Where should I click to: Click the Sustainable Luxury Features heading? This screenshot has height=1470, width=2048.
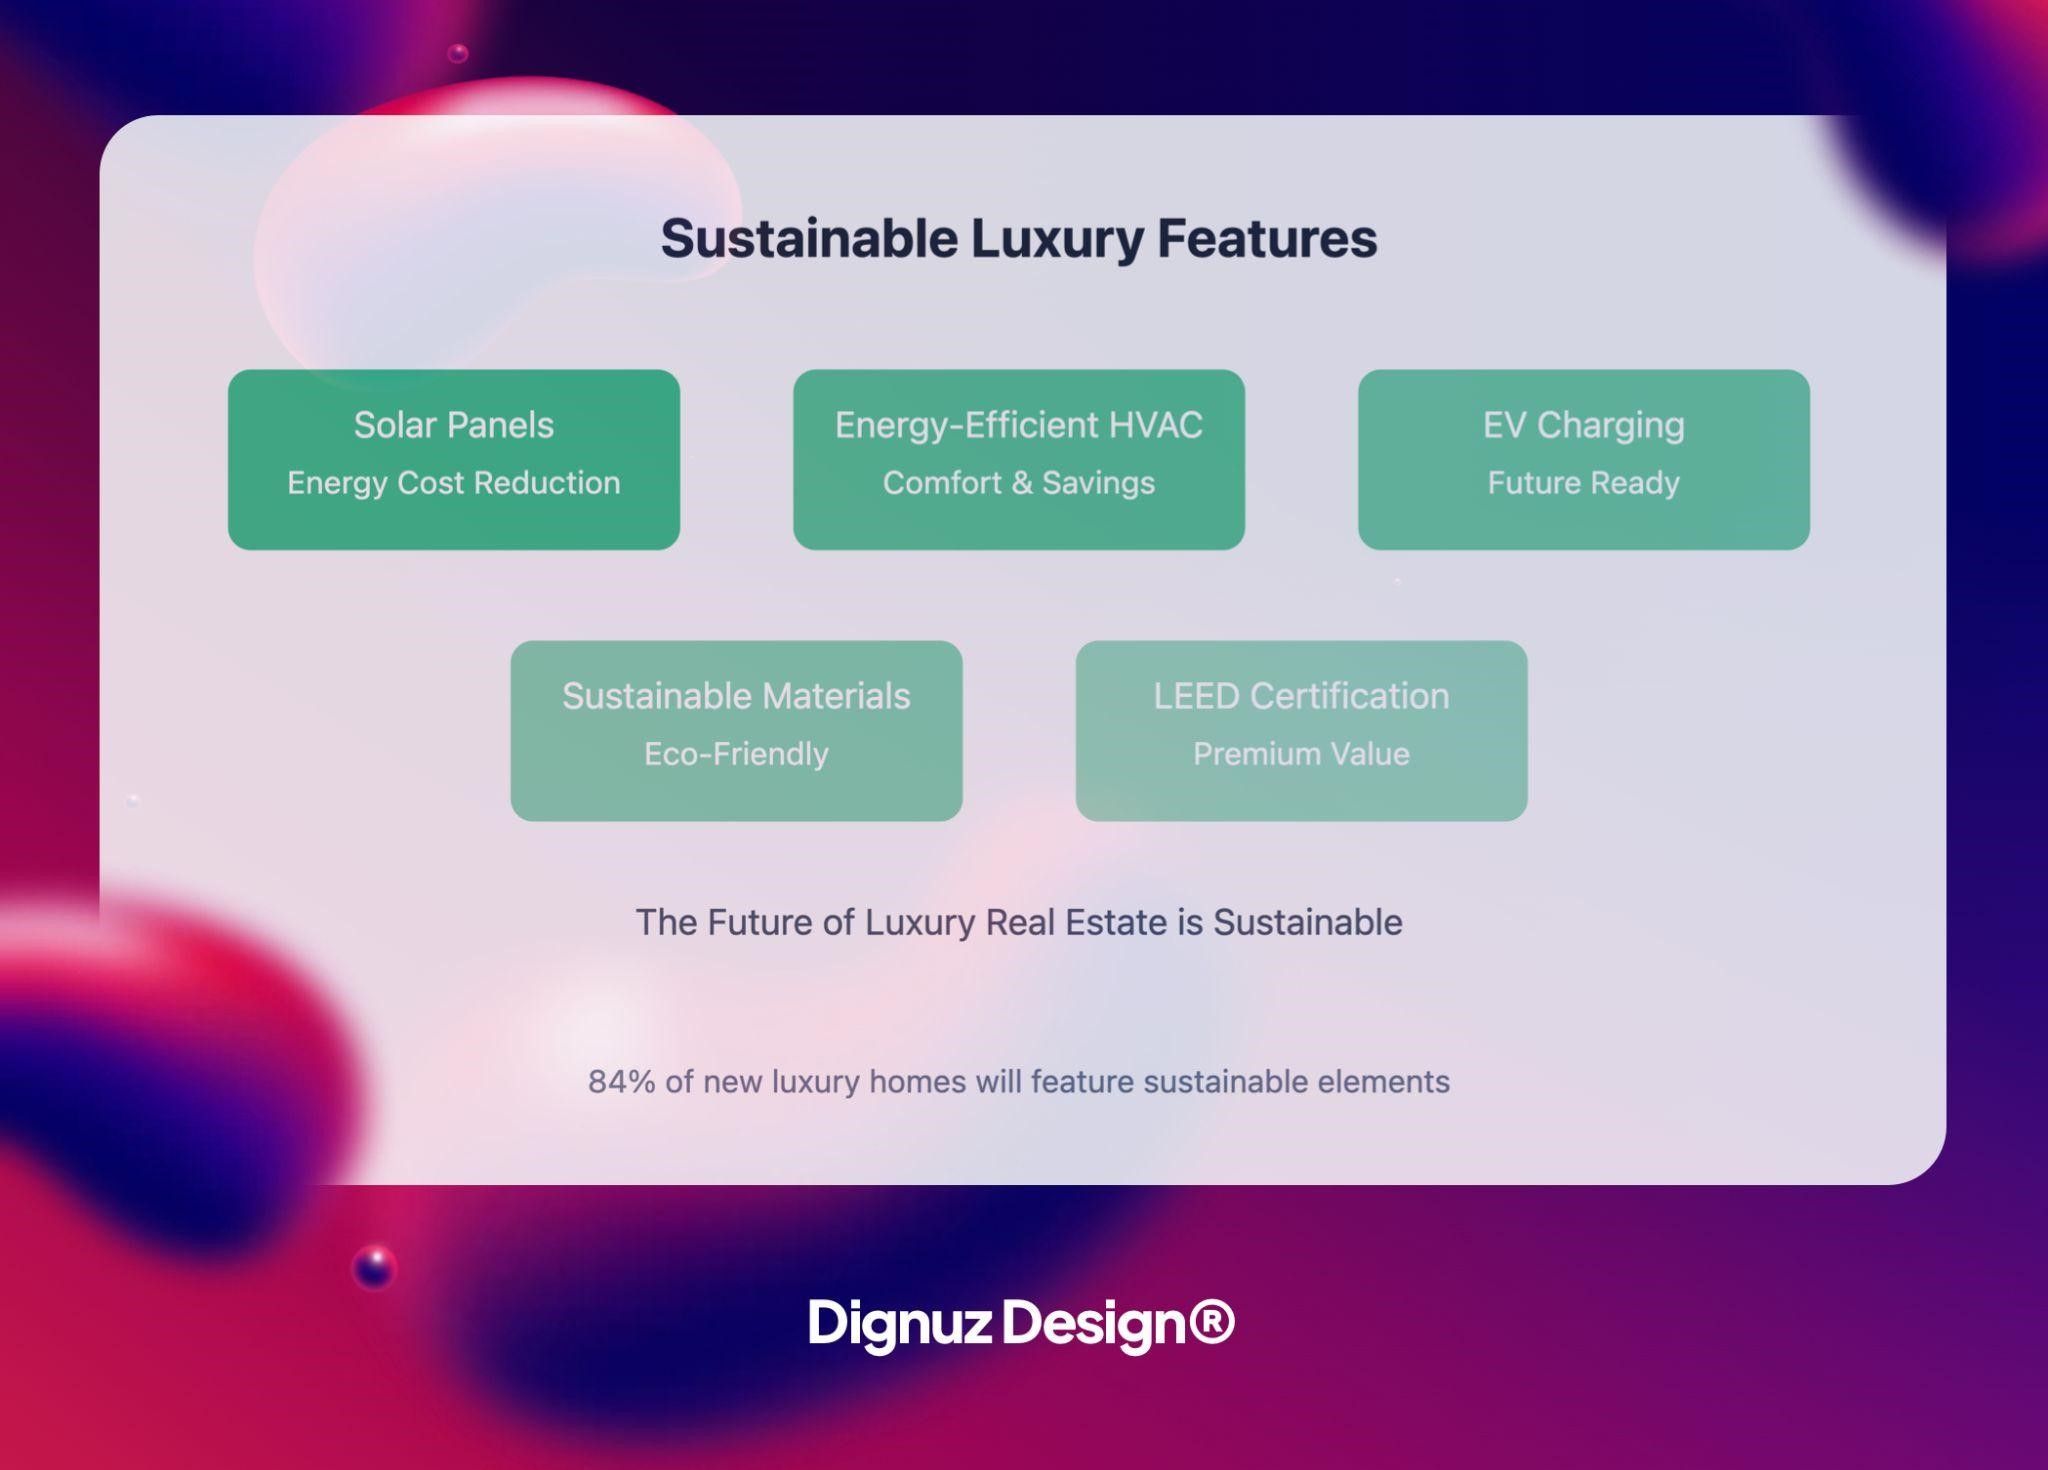(1019, 239)
